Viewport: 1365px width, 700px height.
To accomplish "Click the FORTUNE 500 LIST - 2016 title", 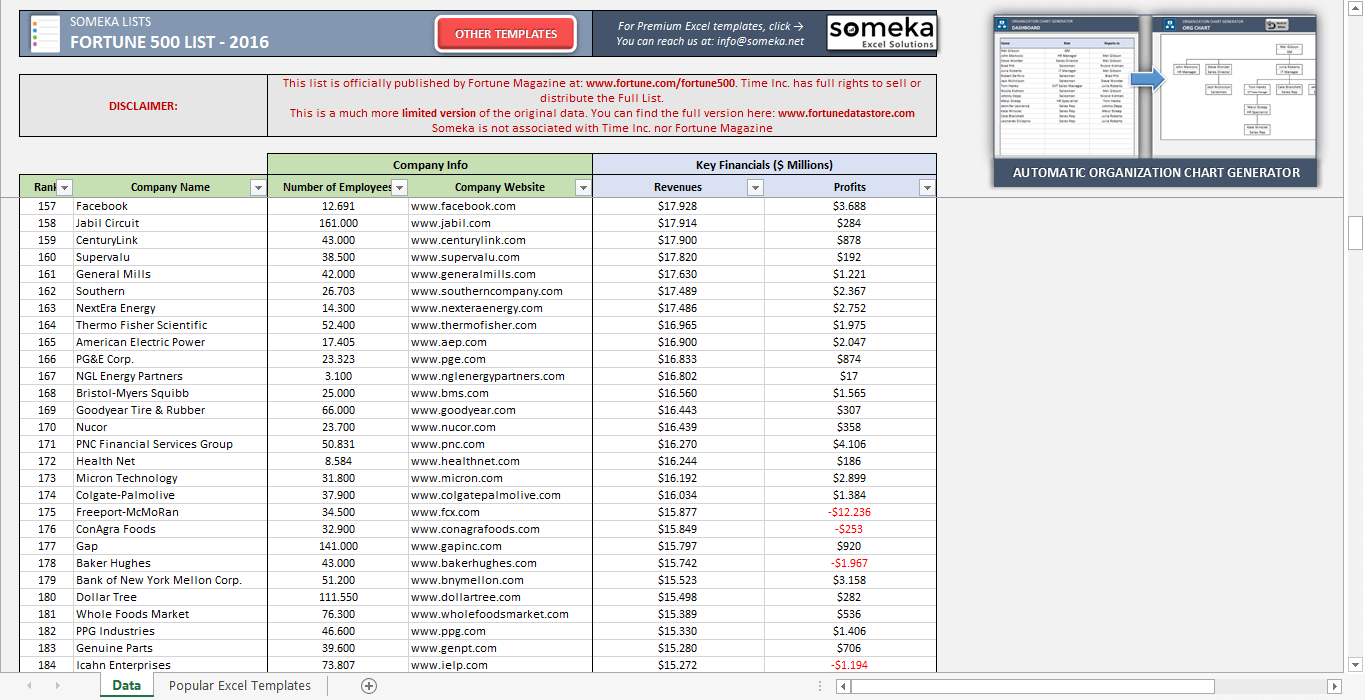I will coord(170,42).
